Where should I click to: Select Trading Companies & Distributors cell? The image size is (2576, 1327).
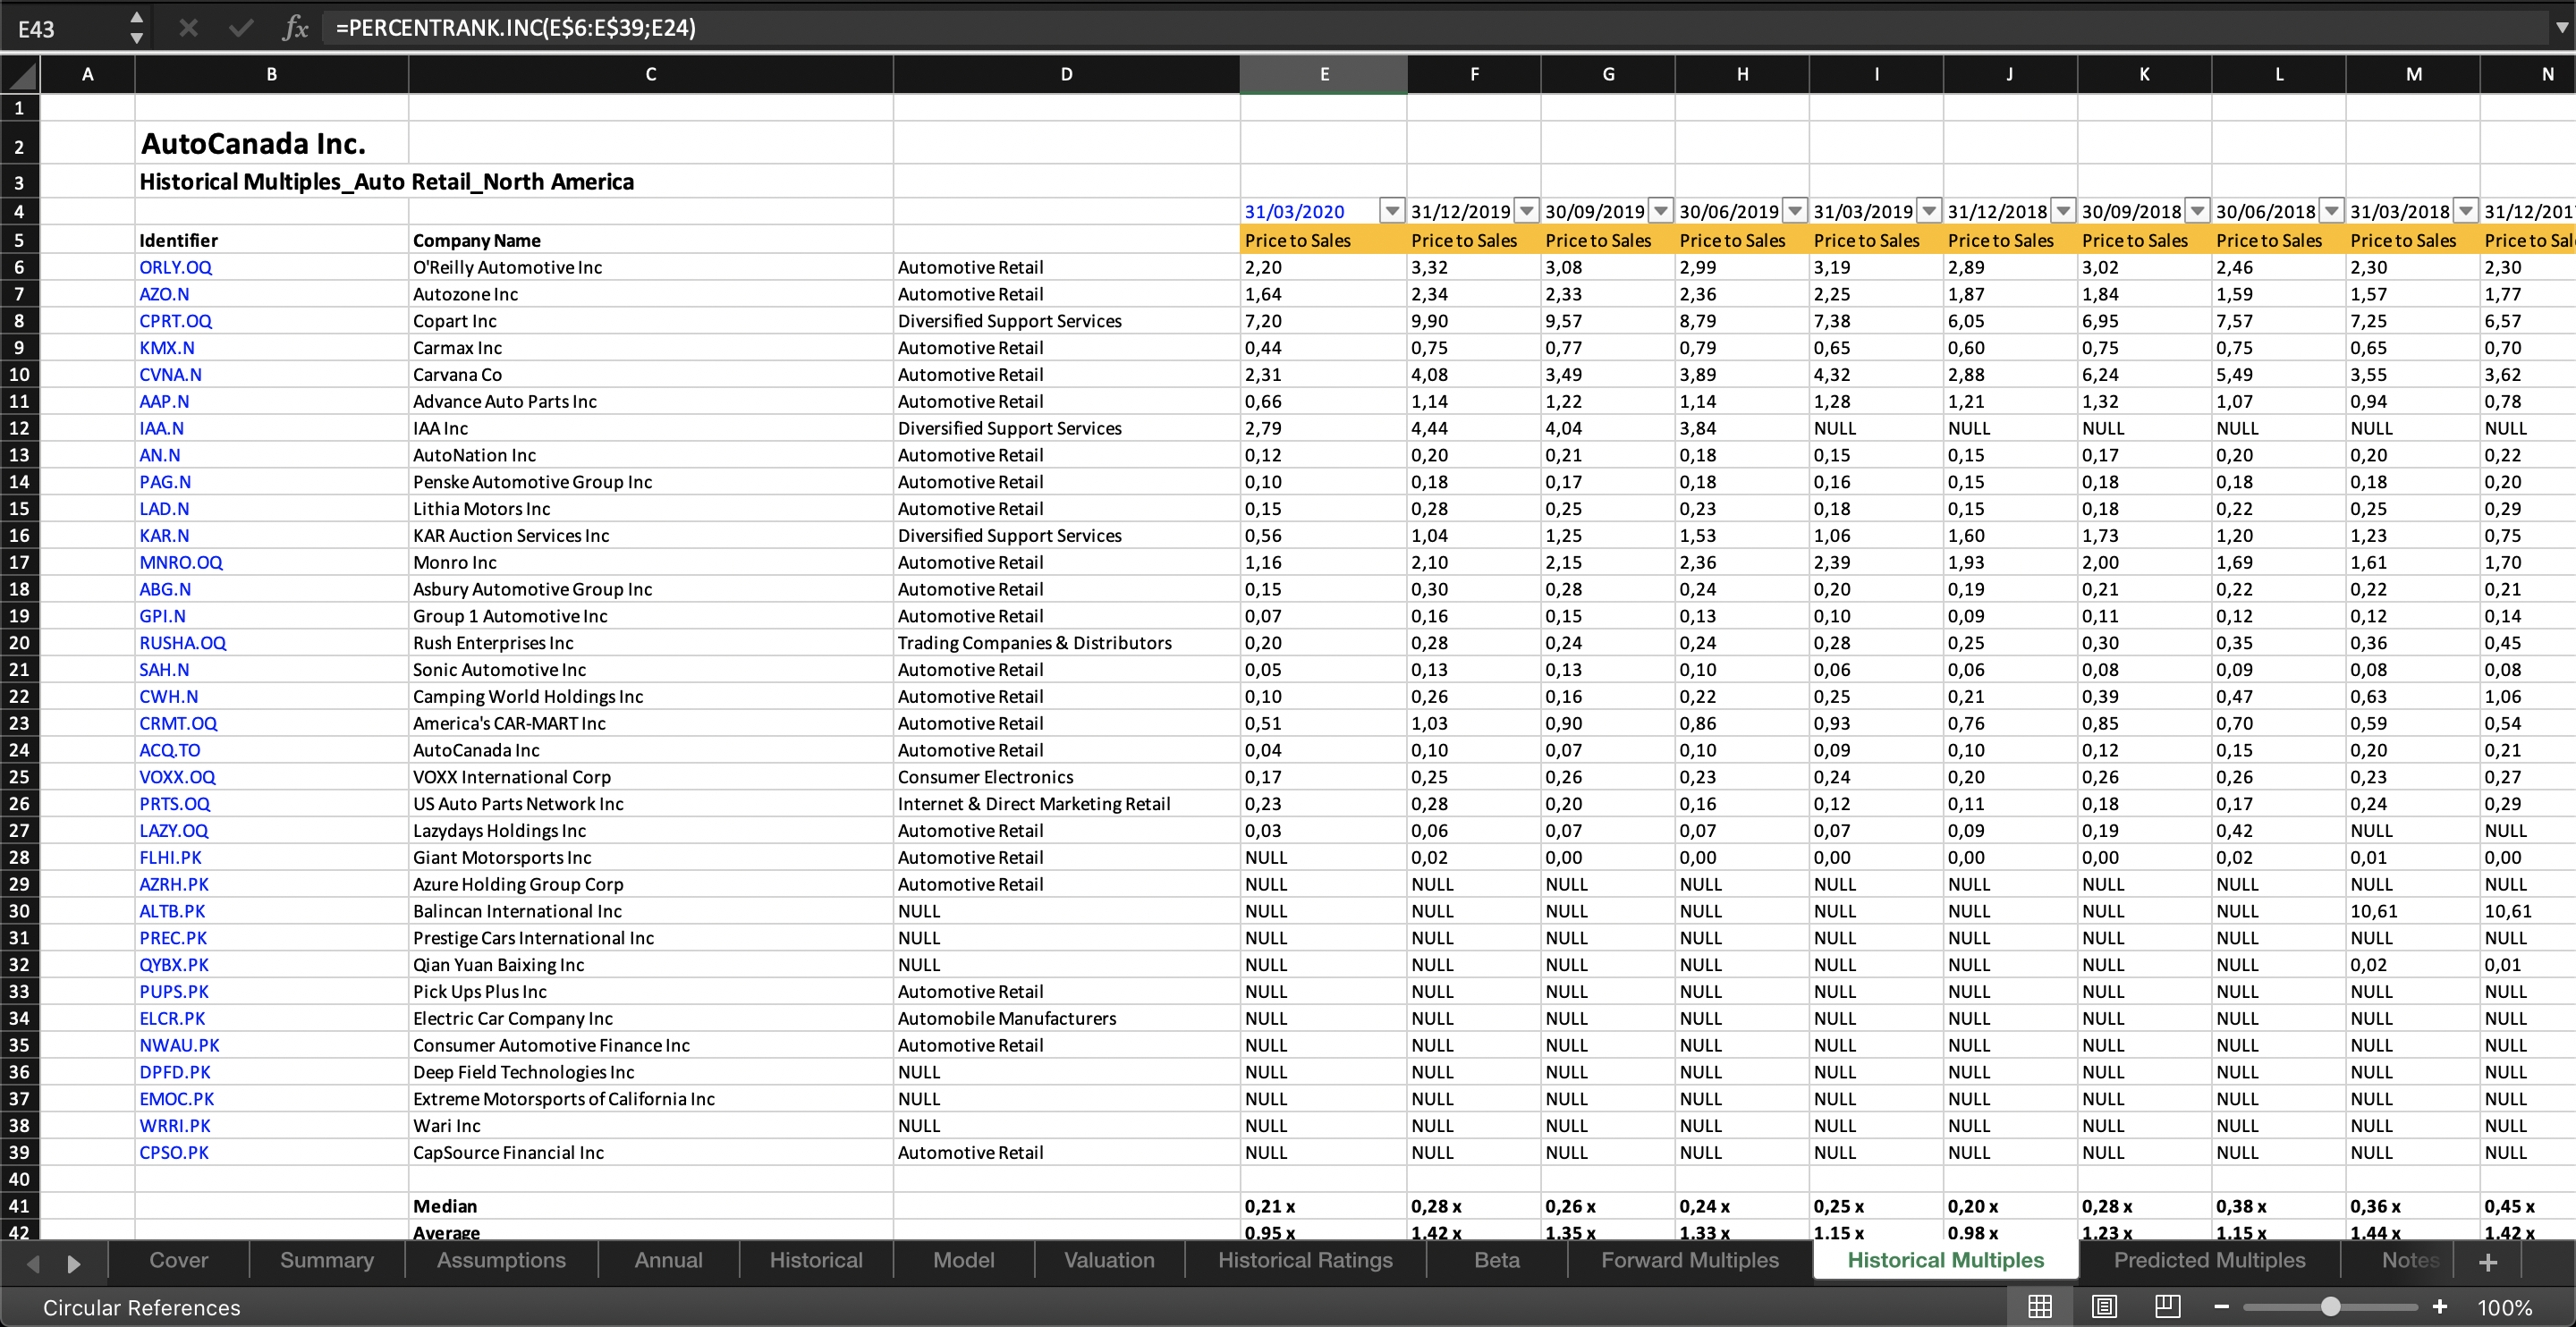[1066, 643]
